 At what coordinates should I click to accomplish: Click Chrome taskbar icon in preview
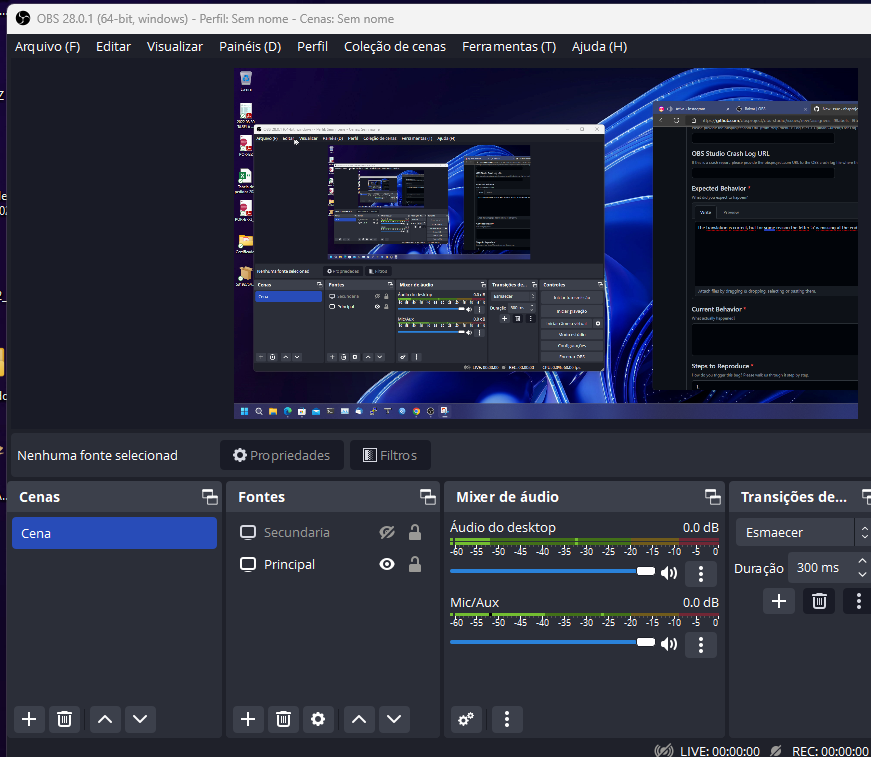click(416, 412)
